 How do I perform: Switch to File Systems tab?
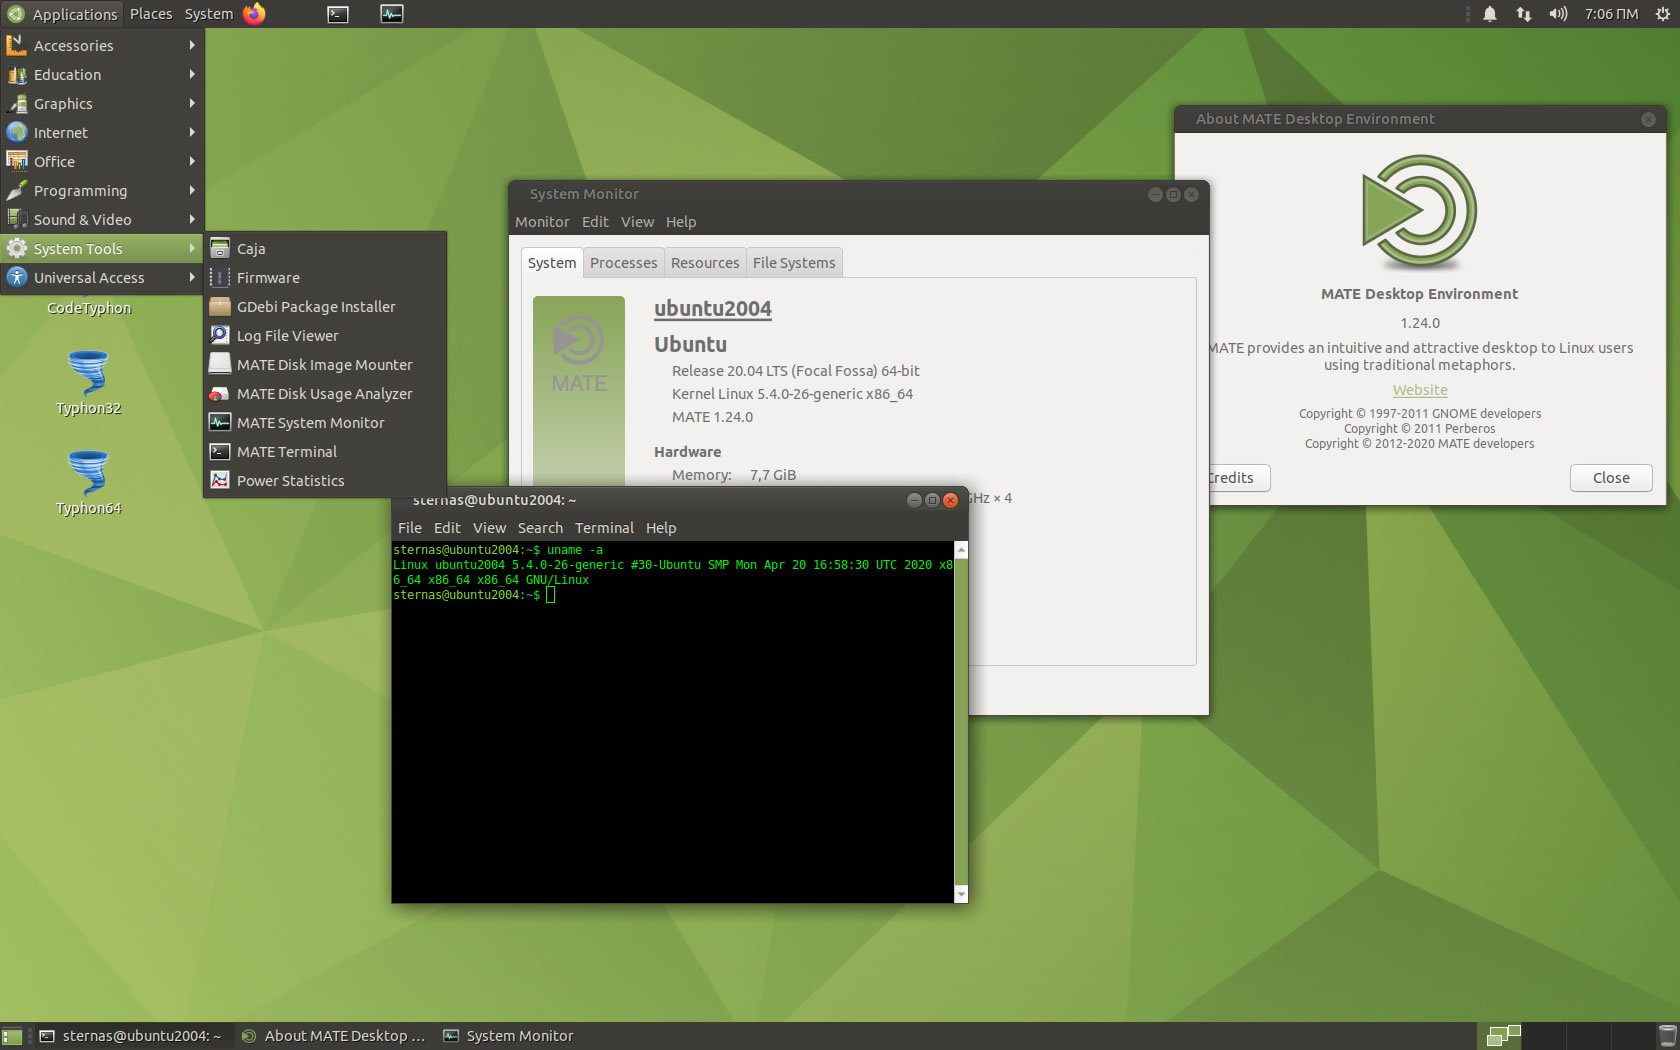click(794, 263)
